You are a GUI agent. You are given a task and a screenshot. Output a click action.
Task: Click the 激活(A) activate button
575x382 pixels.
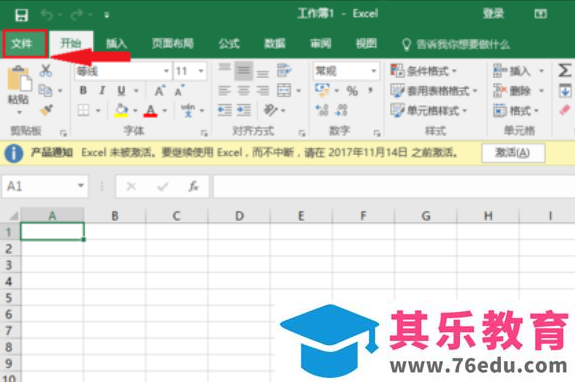point(513,153)
